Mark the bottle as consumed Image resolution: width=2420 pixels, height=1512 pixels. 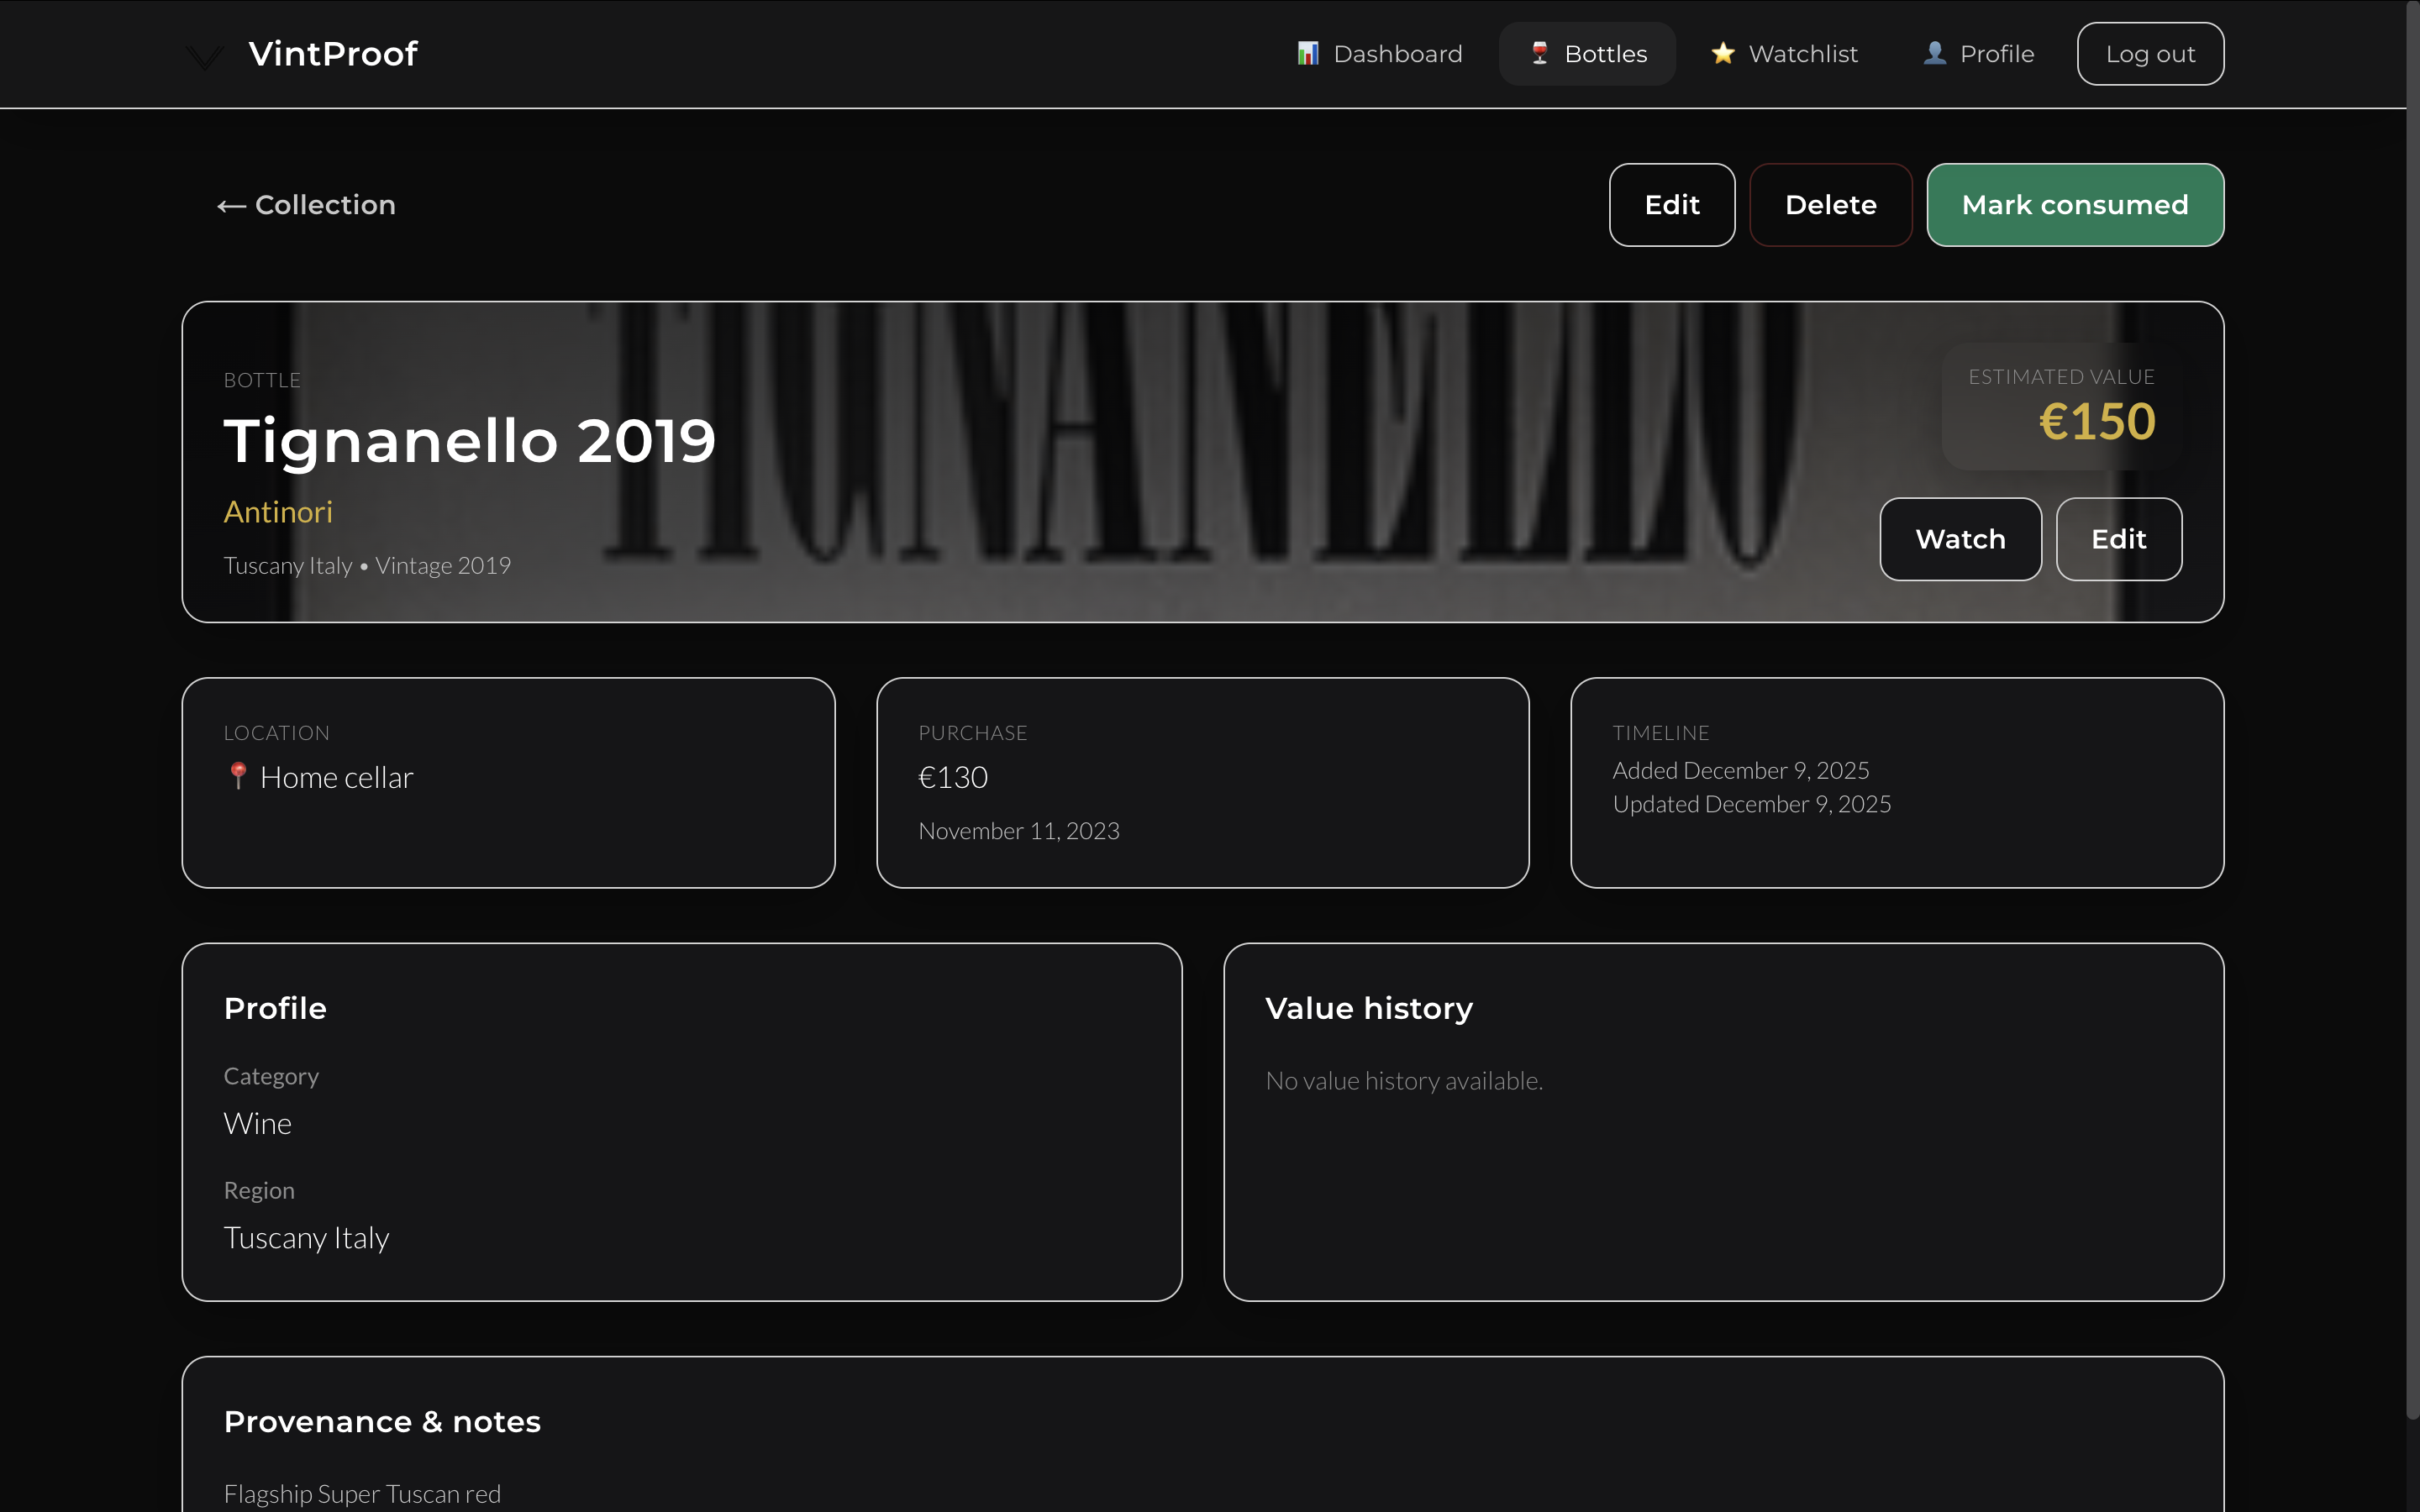[x=2074, y=205]
